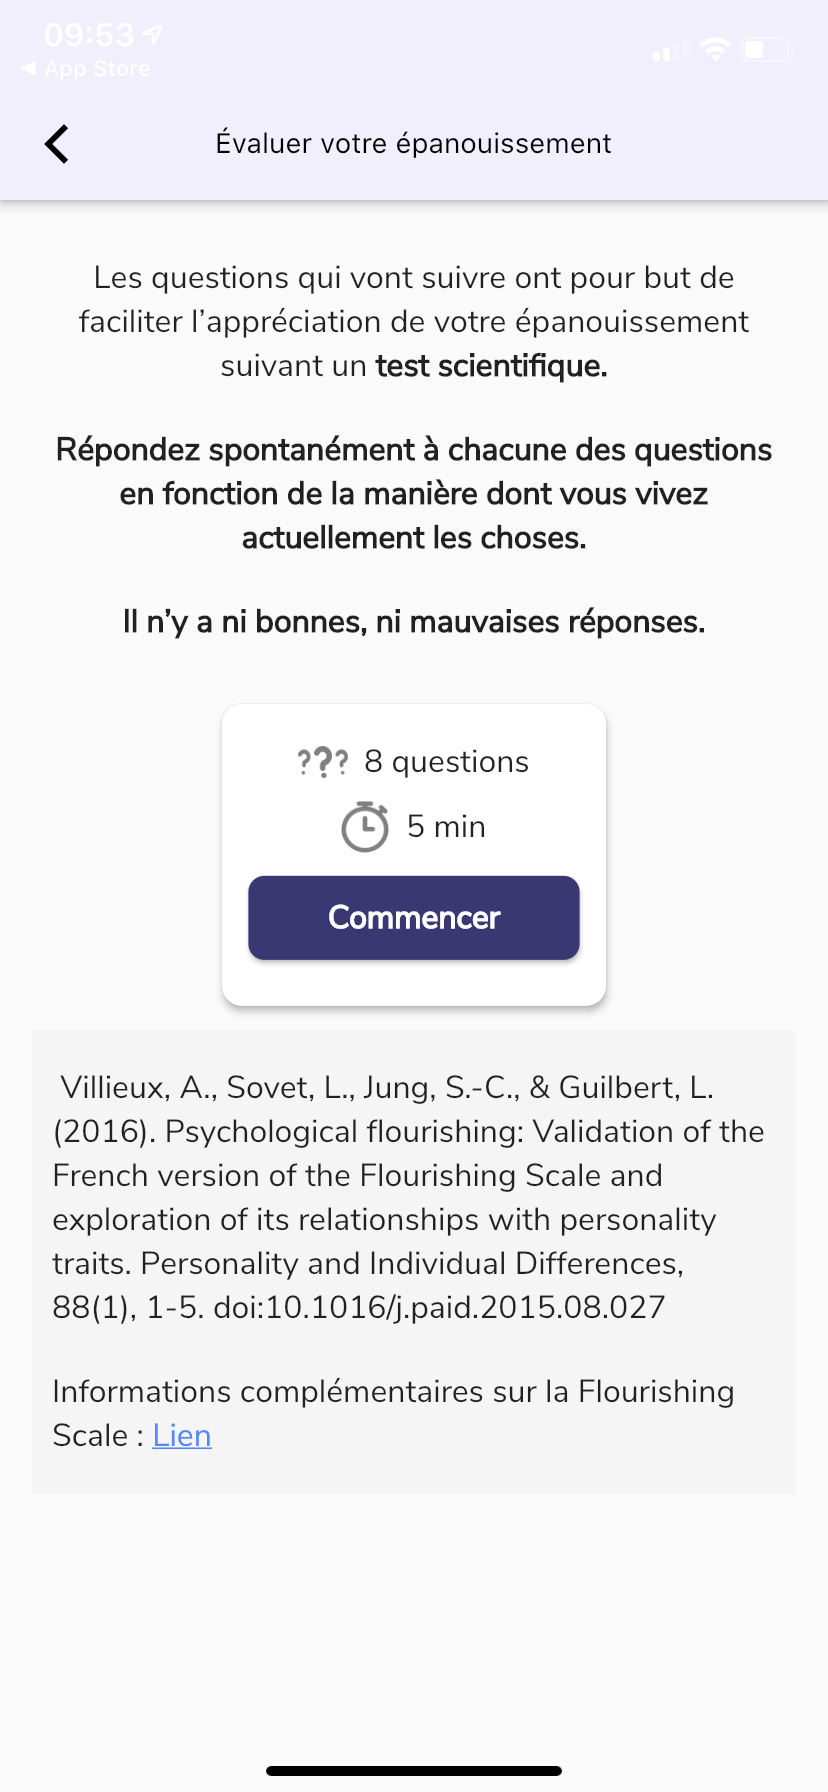Tap the back arrow in header

[57, 144]
